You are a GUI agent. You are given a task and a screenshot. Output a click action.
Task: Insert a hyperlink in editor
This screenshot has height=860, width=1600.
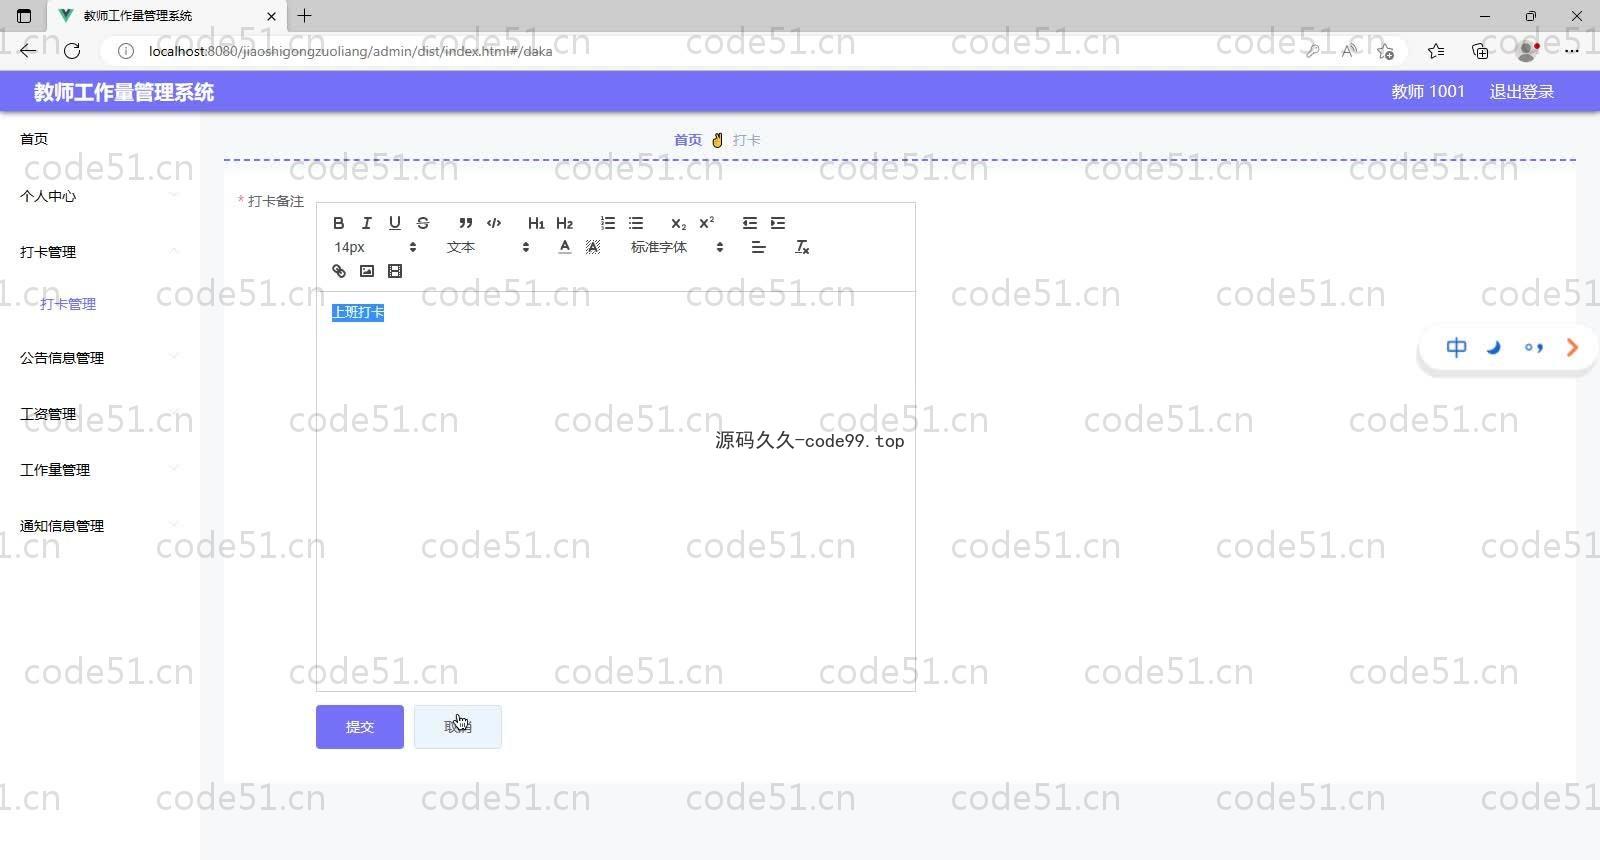pos(339,271)
